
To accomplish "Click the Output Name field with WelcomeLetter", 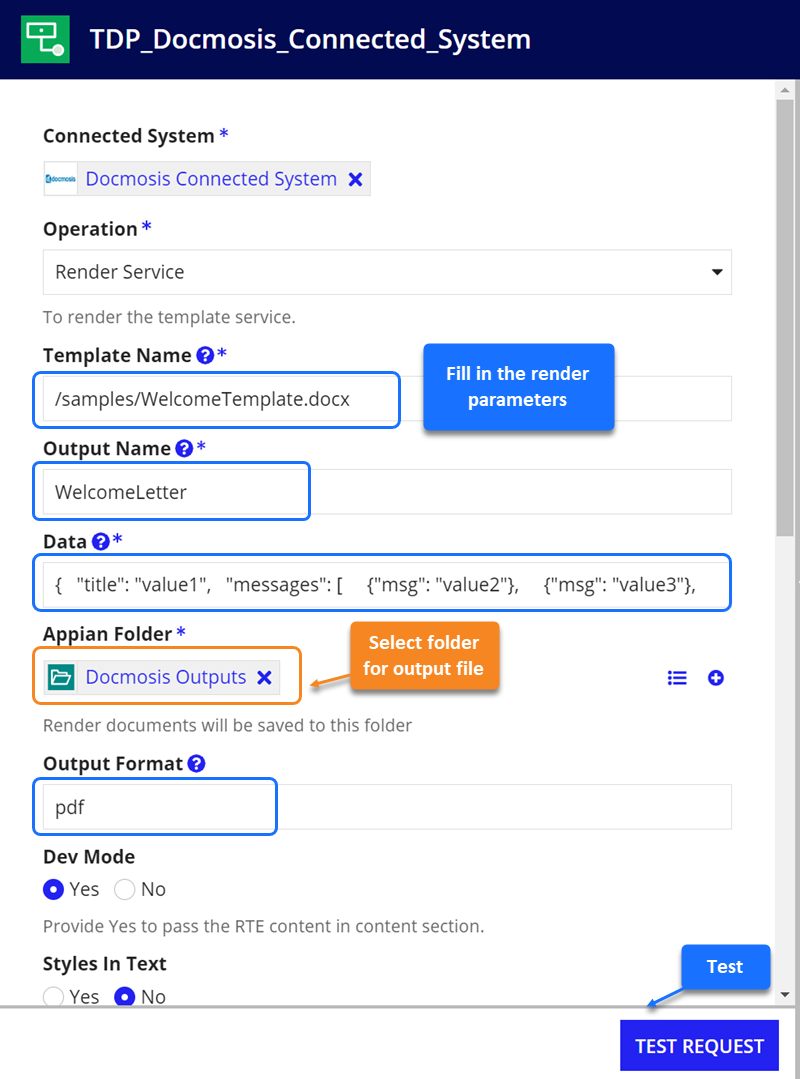I will tap(387, 492).
